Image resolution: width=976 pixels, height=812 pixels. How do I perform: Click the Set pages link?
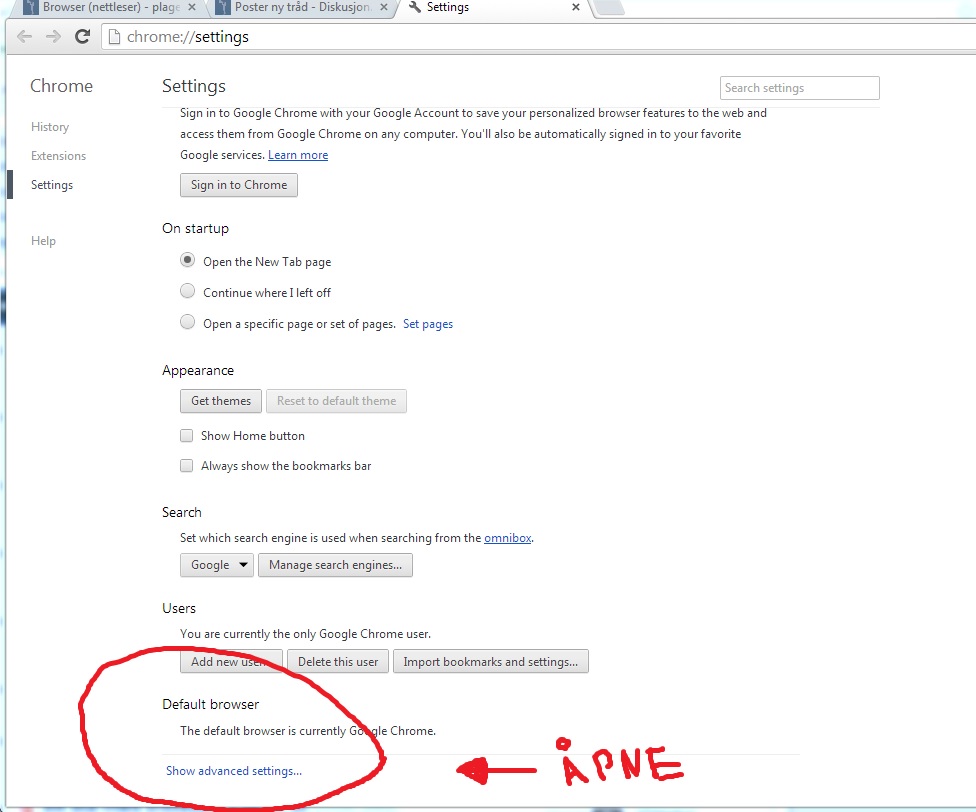point(428,324)
